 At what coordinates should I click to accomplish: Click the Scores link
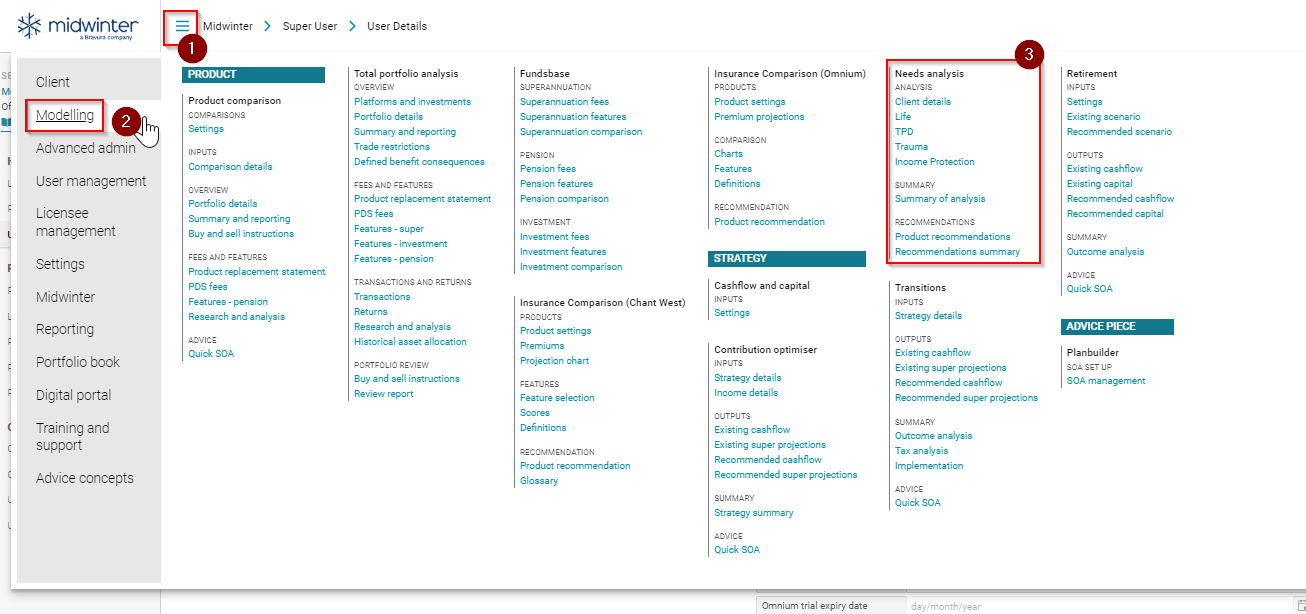pyautogui.click(x=535, y=413)
